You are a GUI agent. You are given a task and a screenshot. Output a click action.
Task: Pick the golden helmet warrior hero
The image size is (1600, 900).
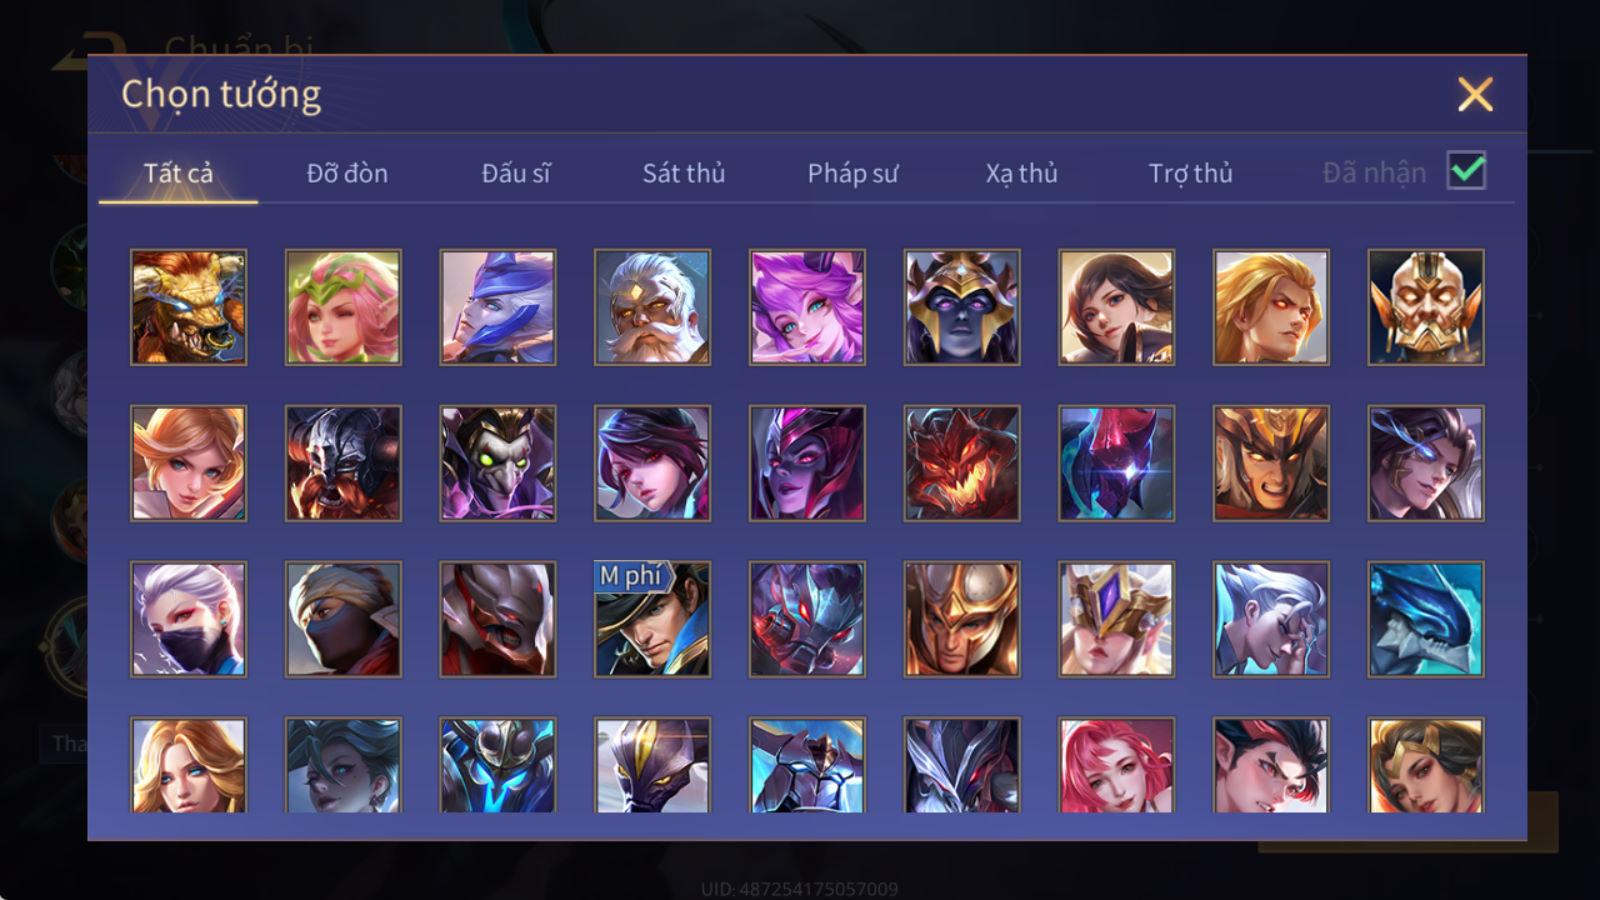click(962, 619)
